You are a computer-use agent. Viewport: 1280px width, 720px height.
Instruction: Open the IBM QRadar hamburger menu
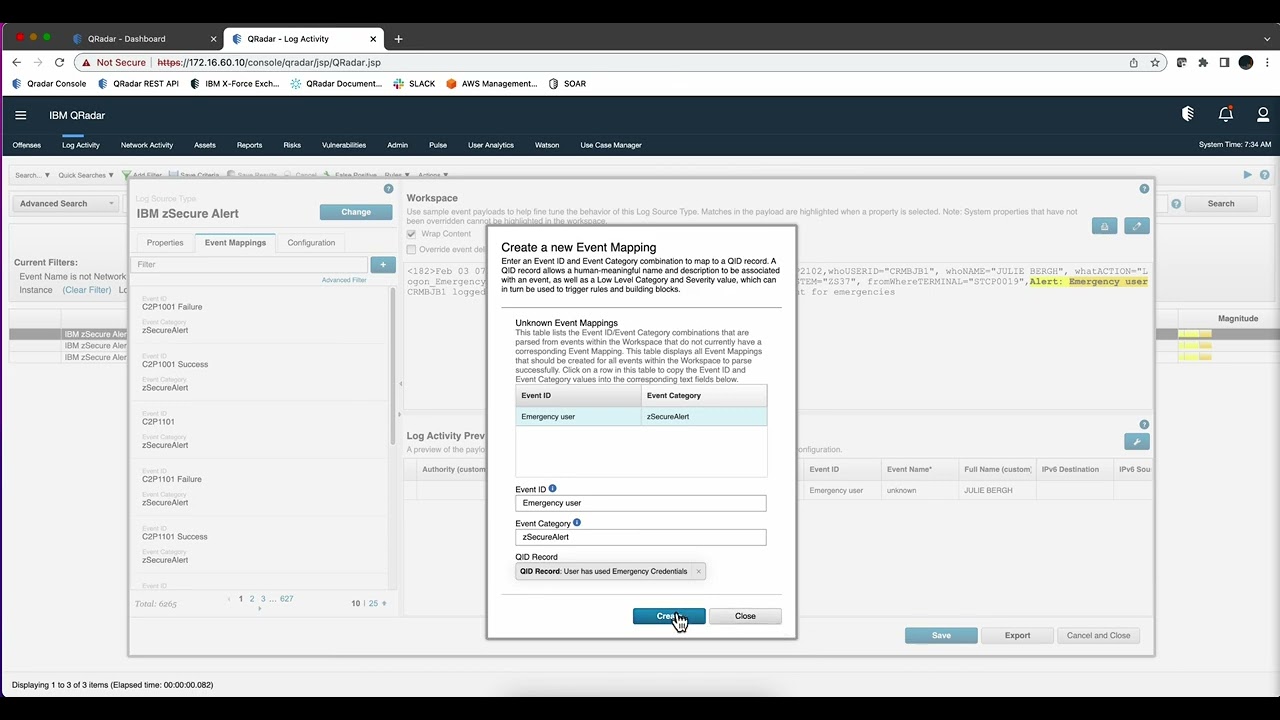tap(20, 115)
